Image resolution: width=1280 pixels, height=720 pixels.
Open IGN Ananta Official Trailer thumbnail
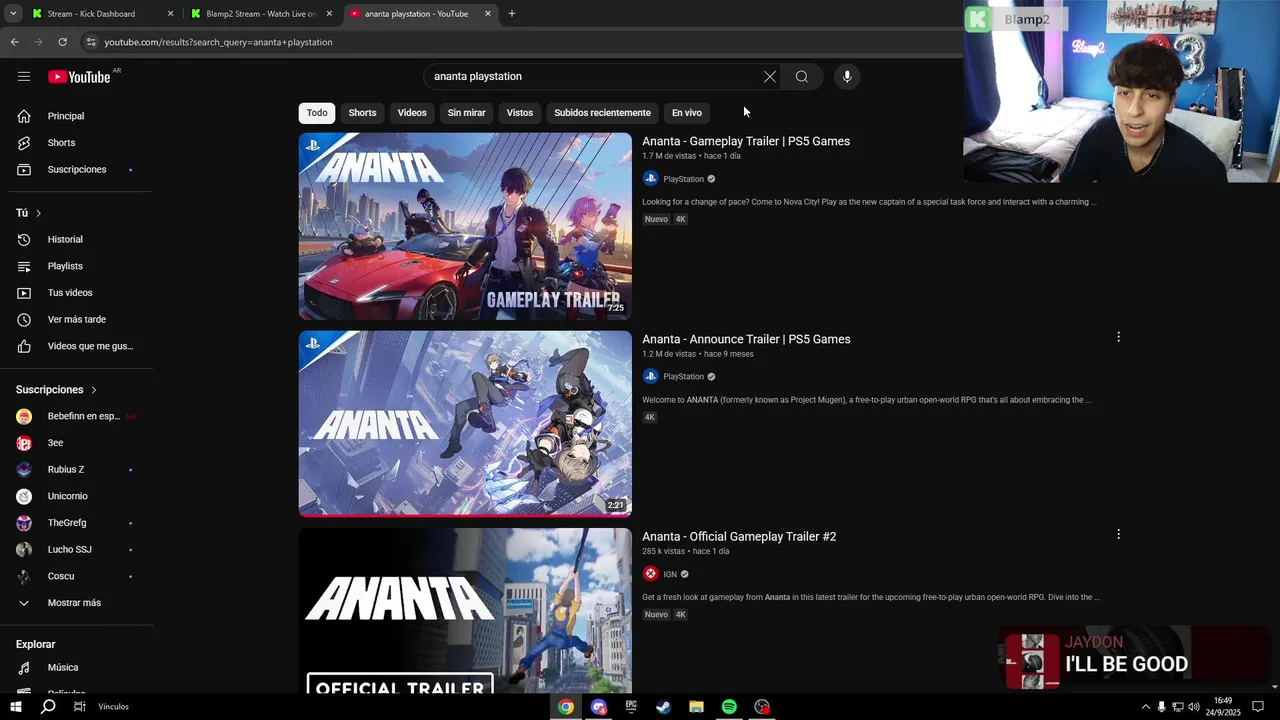point(465,611)
